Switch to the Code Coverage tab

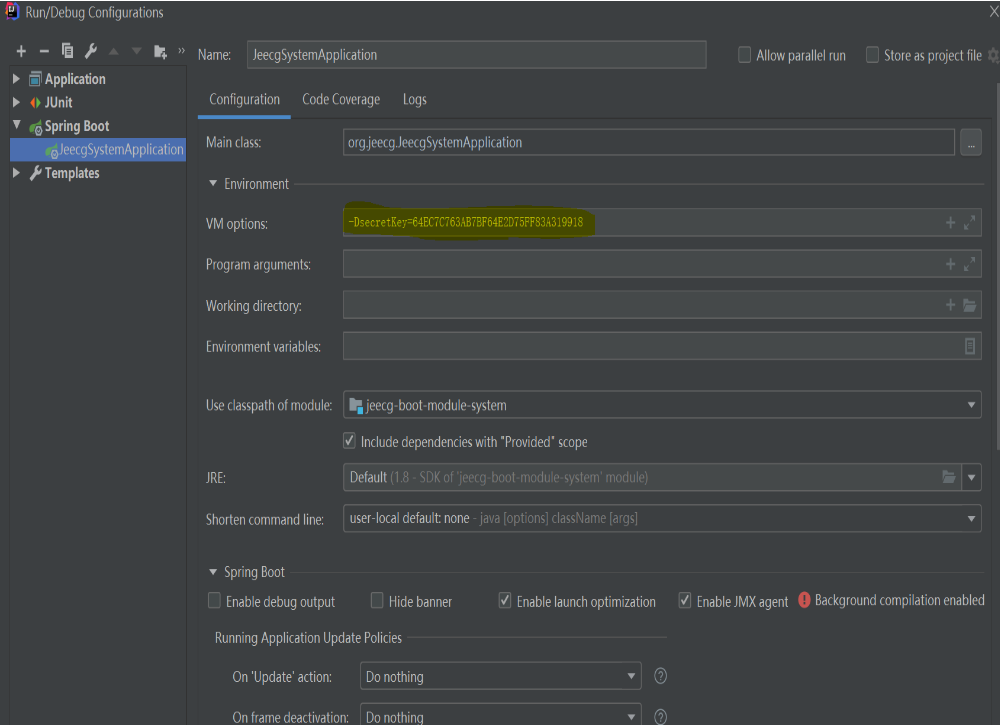click(x=341, y=99)
